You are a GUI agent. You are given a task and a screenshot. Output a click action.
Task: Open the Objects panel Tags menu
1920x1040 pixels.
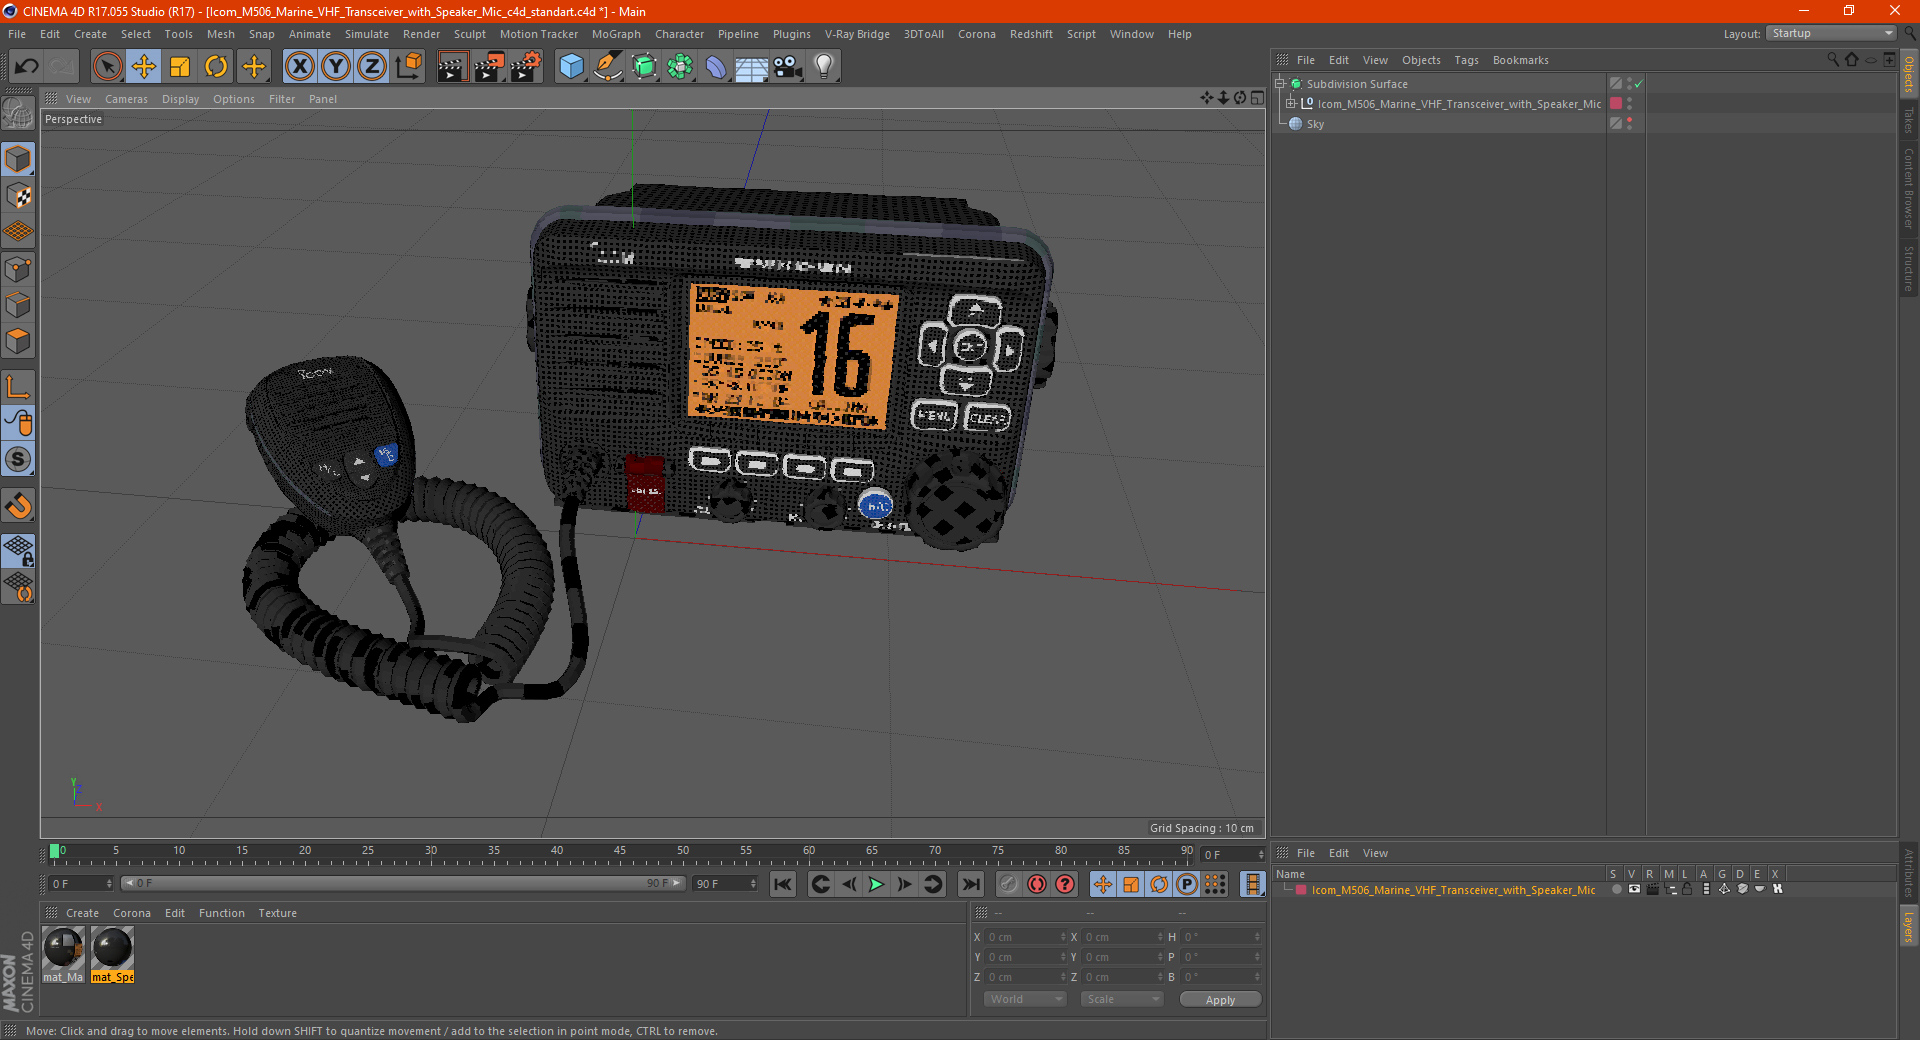[1466, 60]
